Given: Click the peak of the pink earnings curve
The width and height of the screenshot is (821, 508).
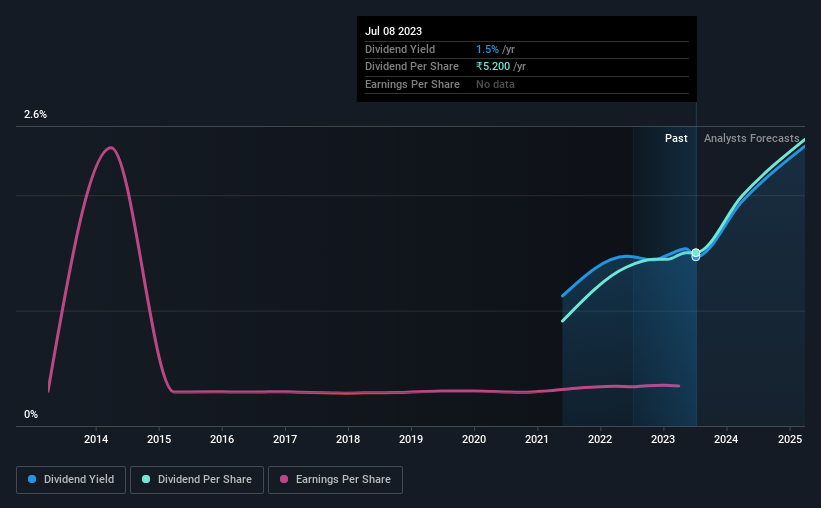Looking at the screenshot, I should pos(110,148).
